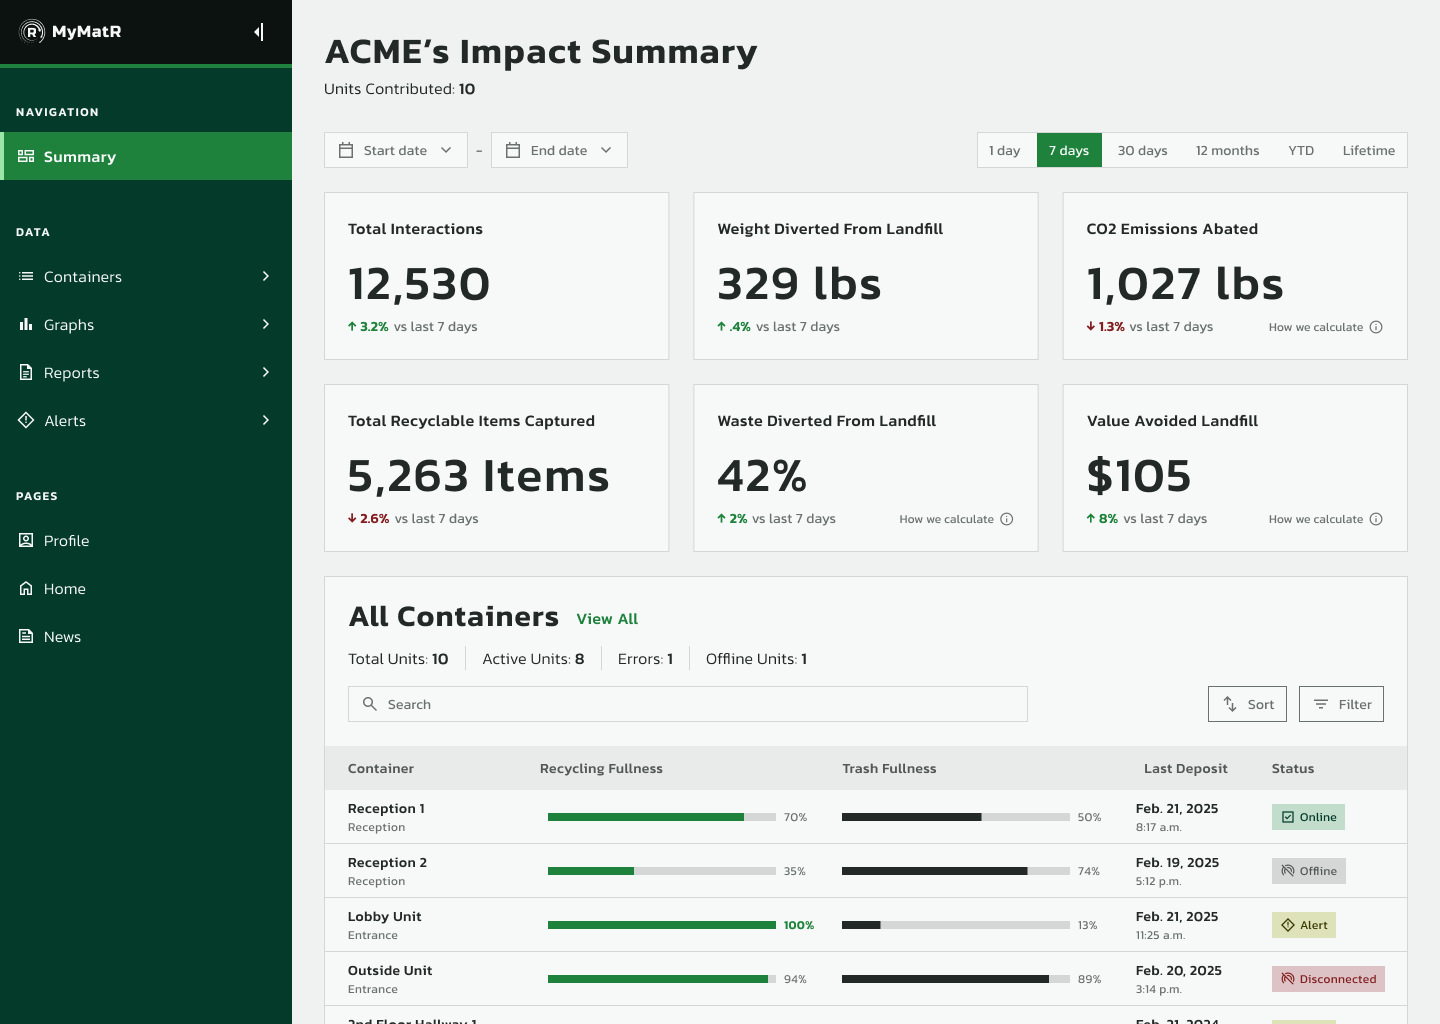Open the Summary navigation item
1440x1024 pixels.
pyautogui.click(x=146, y=156)
